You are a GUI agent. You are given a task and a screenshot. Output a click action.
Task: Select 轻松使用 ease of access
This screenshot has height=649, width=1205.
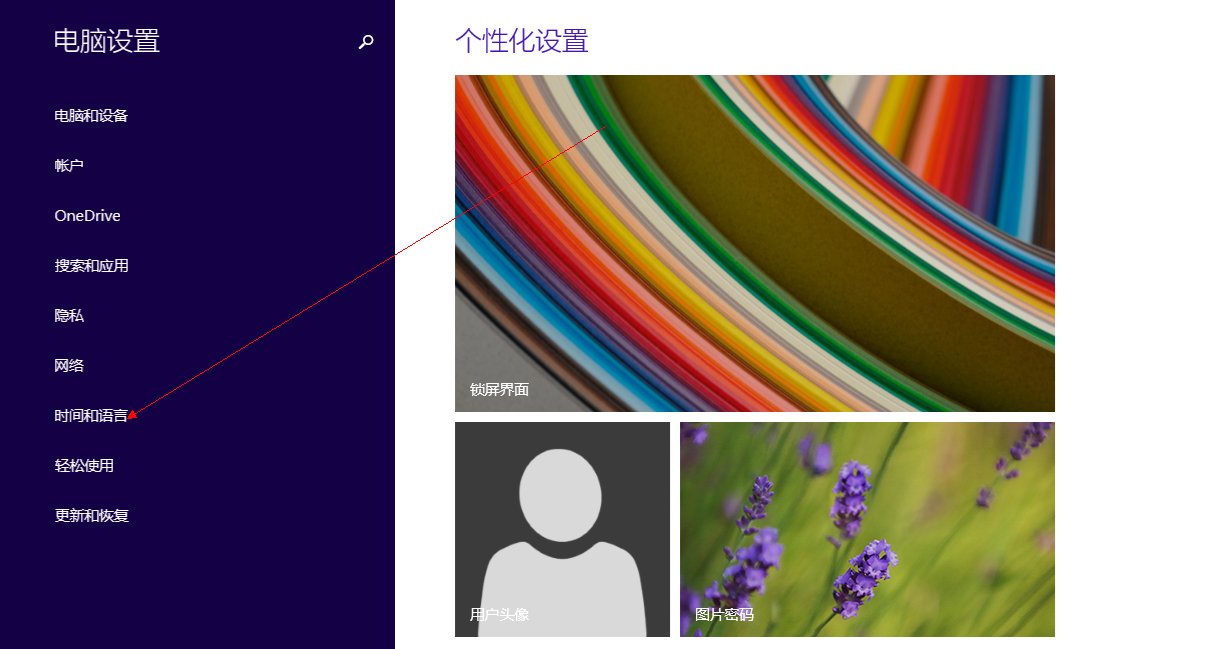(84, 465)
